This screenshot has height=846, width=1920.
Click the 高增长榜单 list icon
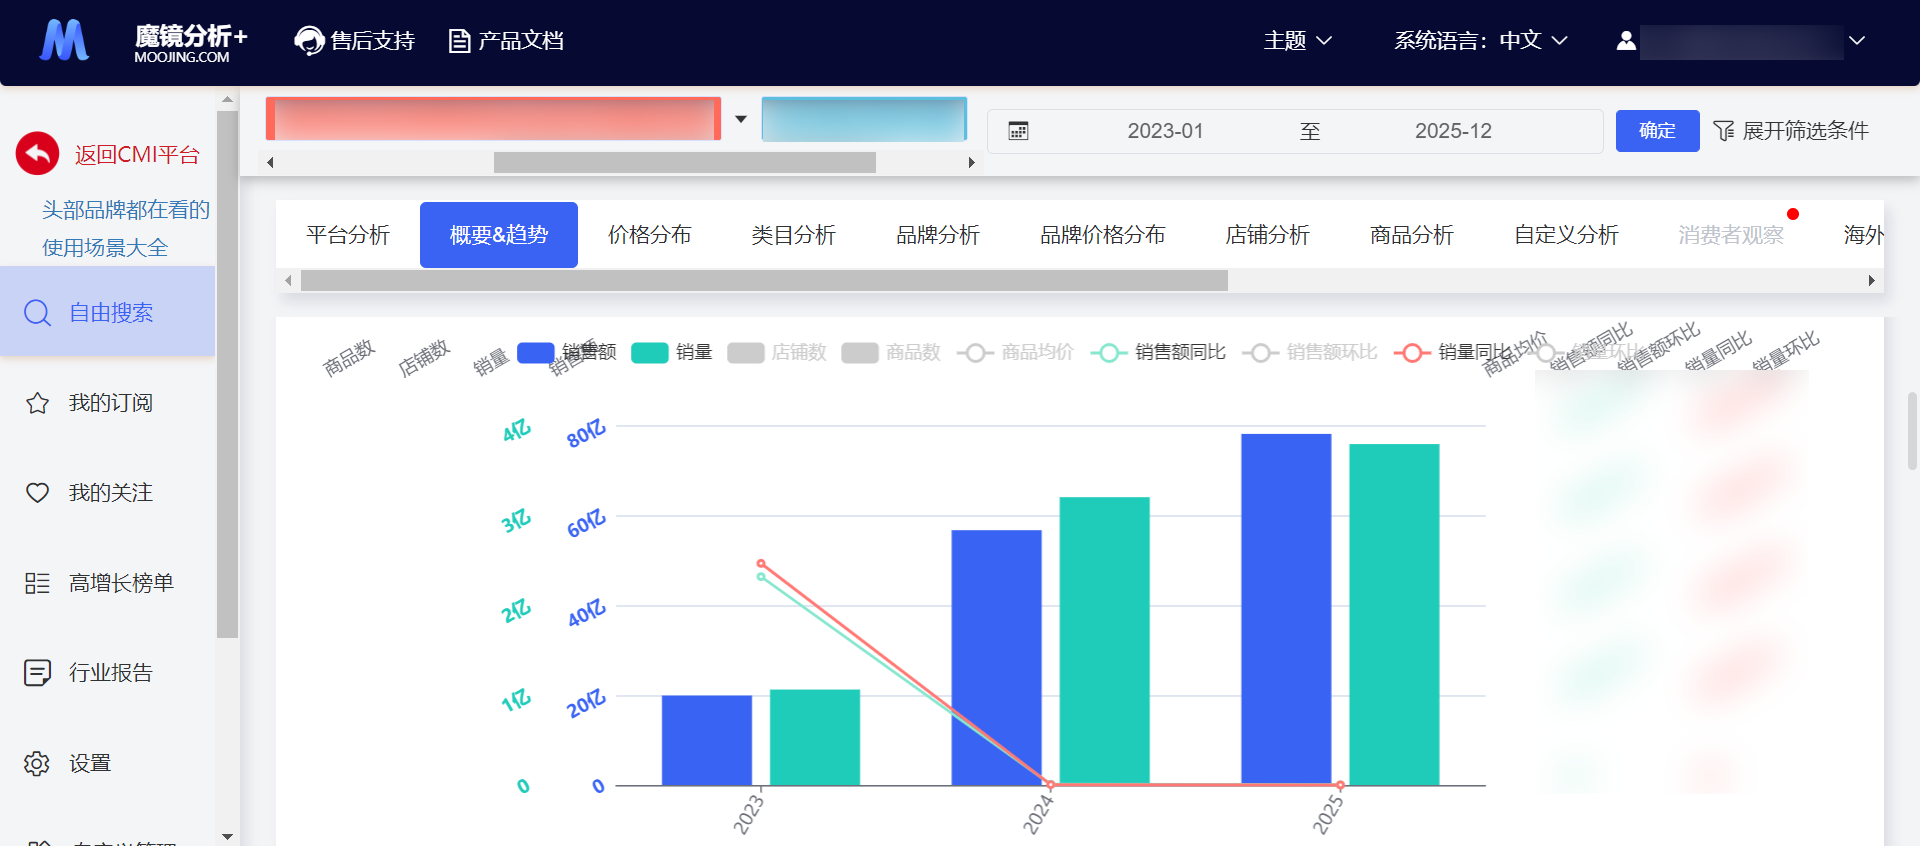click(x=37, y=583)
